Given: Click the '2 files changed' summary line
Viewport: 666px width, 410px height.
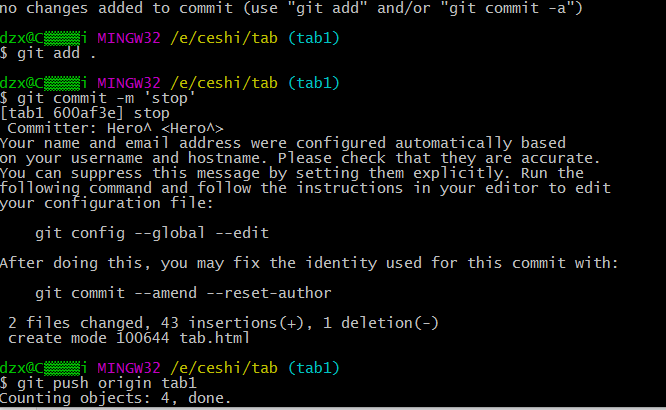Looking at the screenshot, I should (223, 323).
